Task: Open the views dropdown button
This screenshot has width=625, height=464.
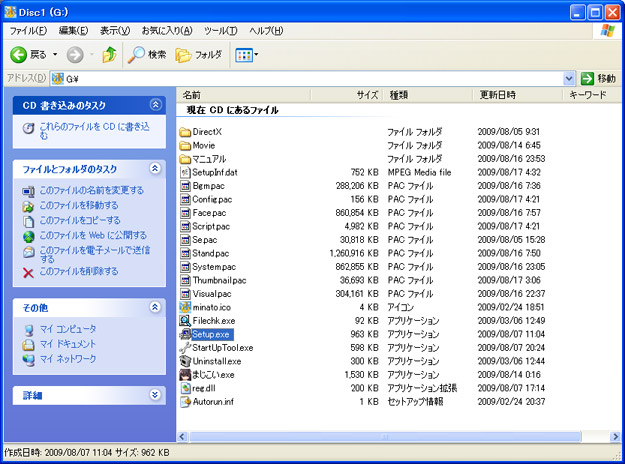Action: (x=246, y=54)
